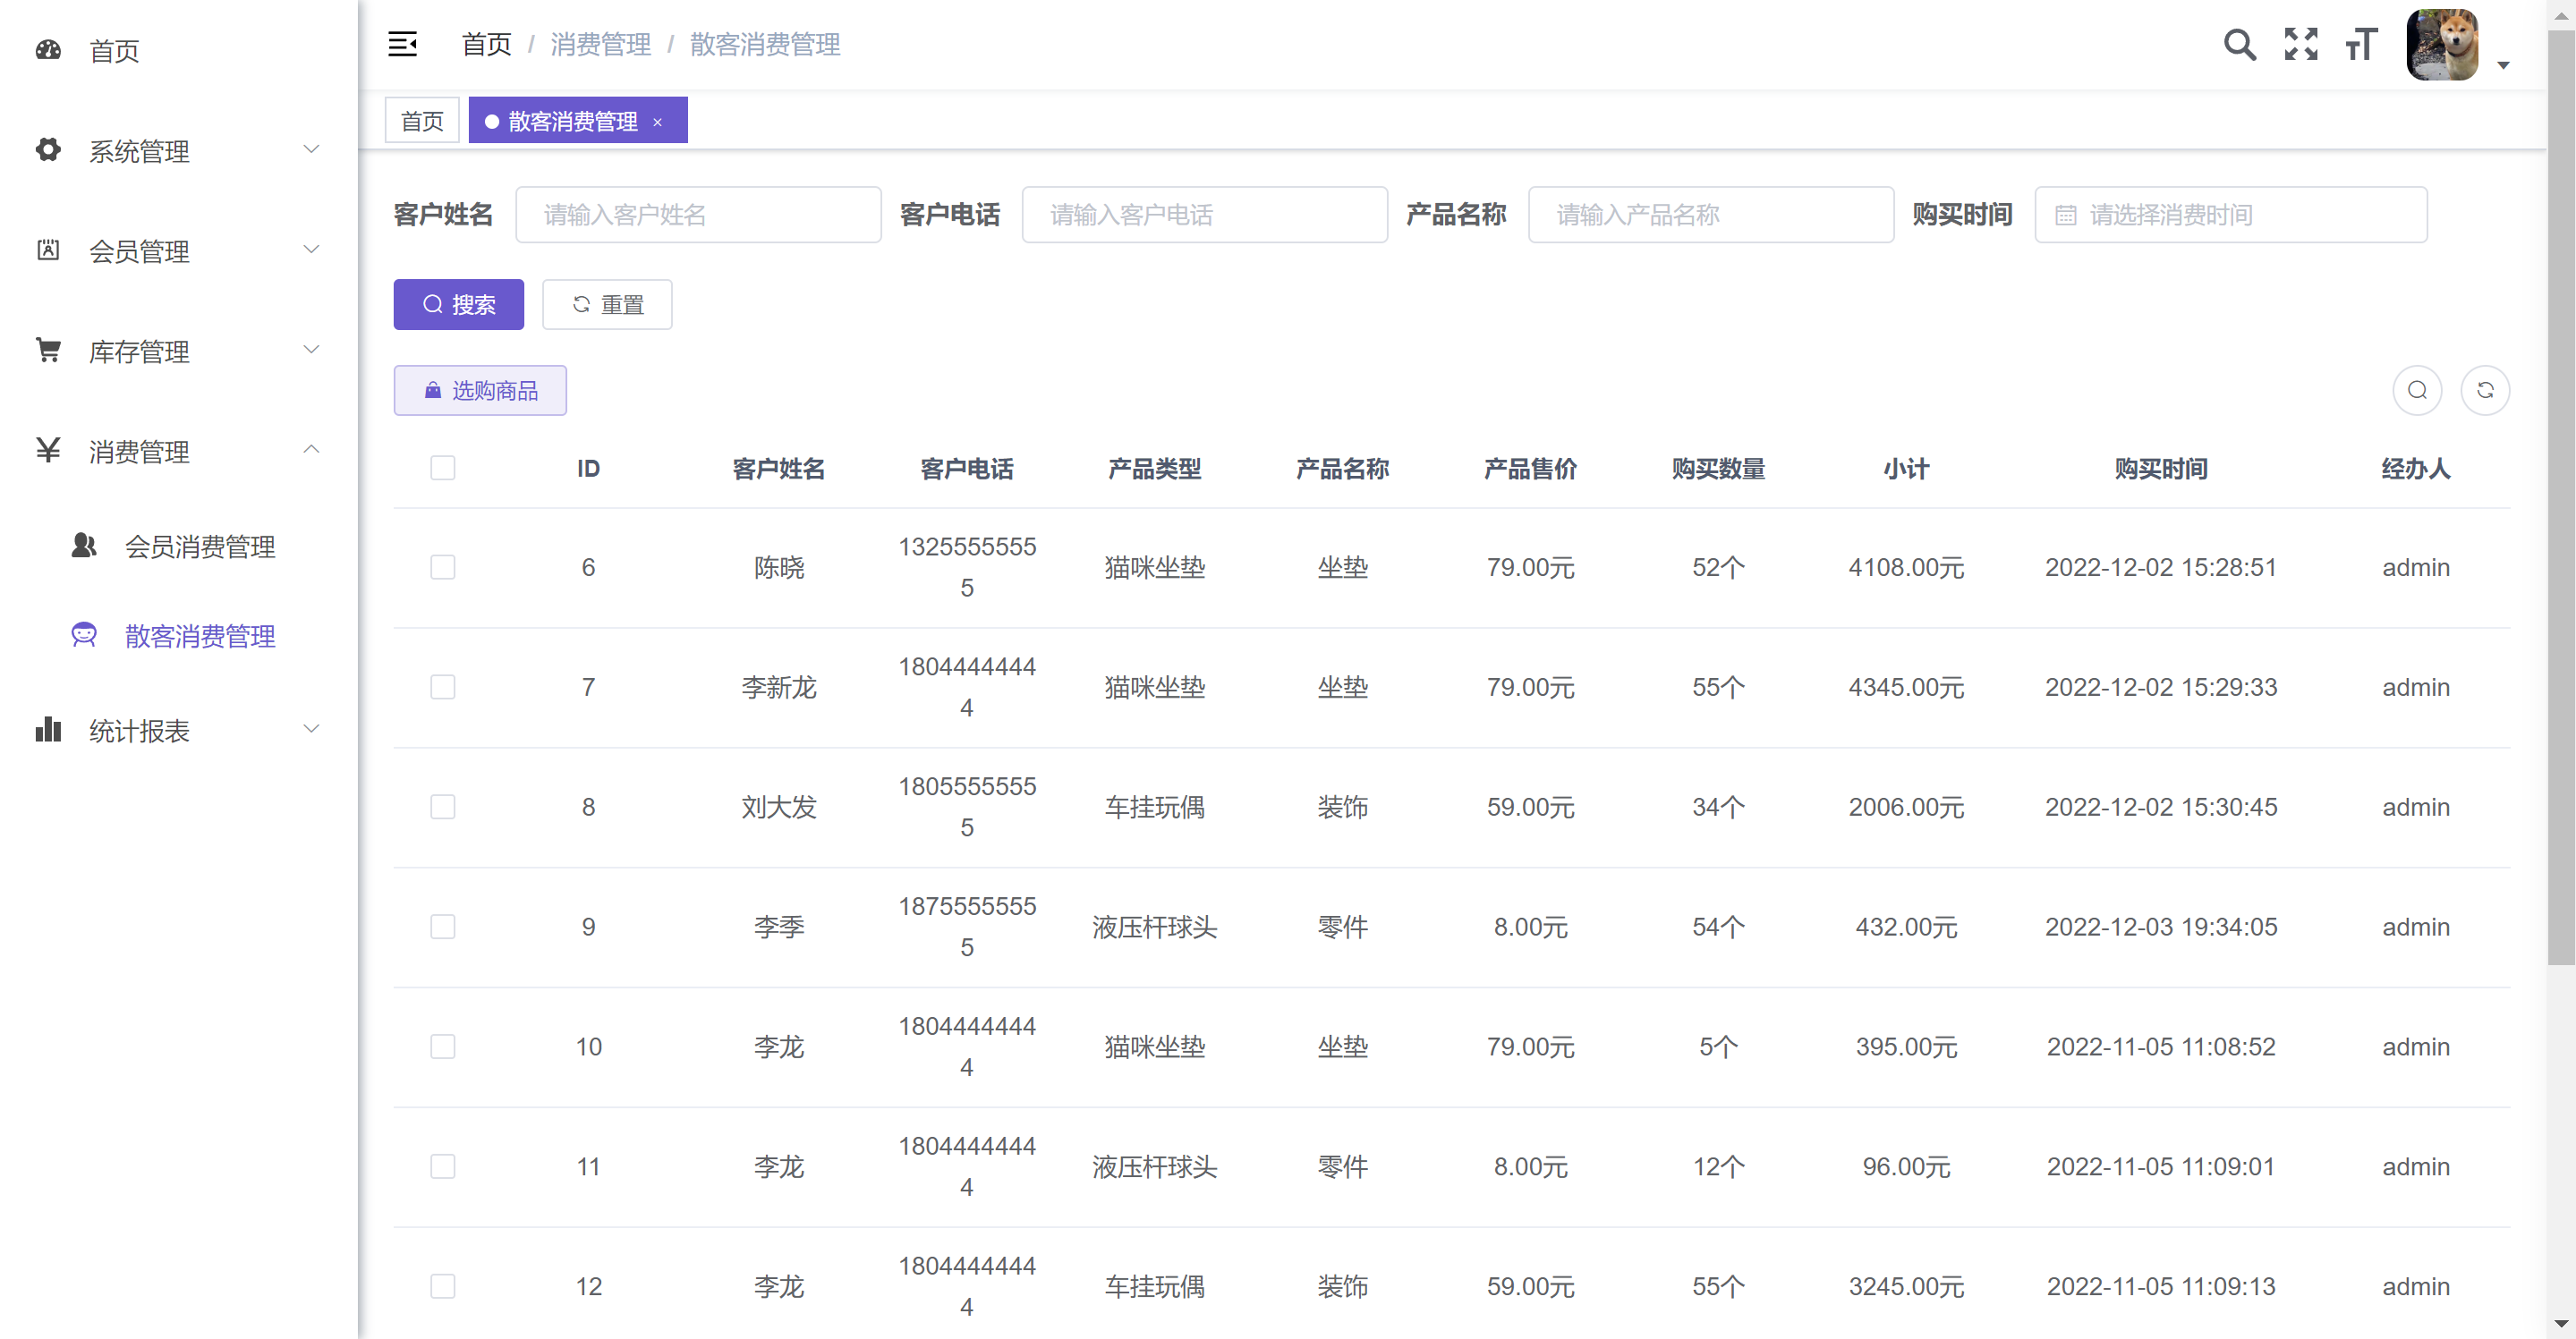
Task: Click the hamburger sidebar collapse icon
Action: pos(402,44)
